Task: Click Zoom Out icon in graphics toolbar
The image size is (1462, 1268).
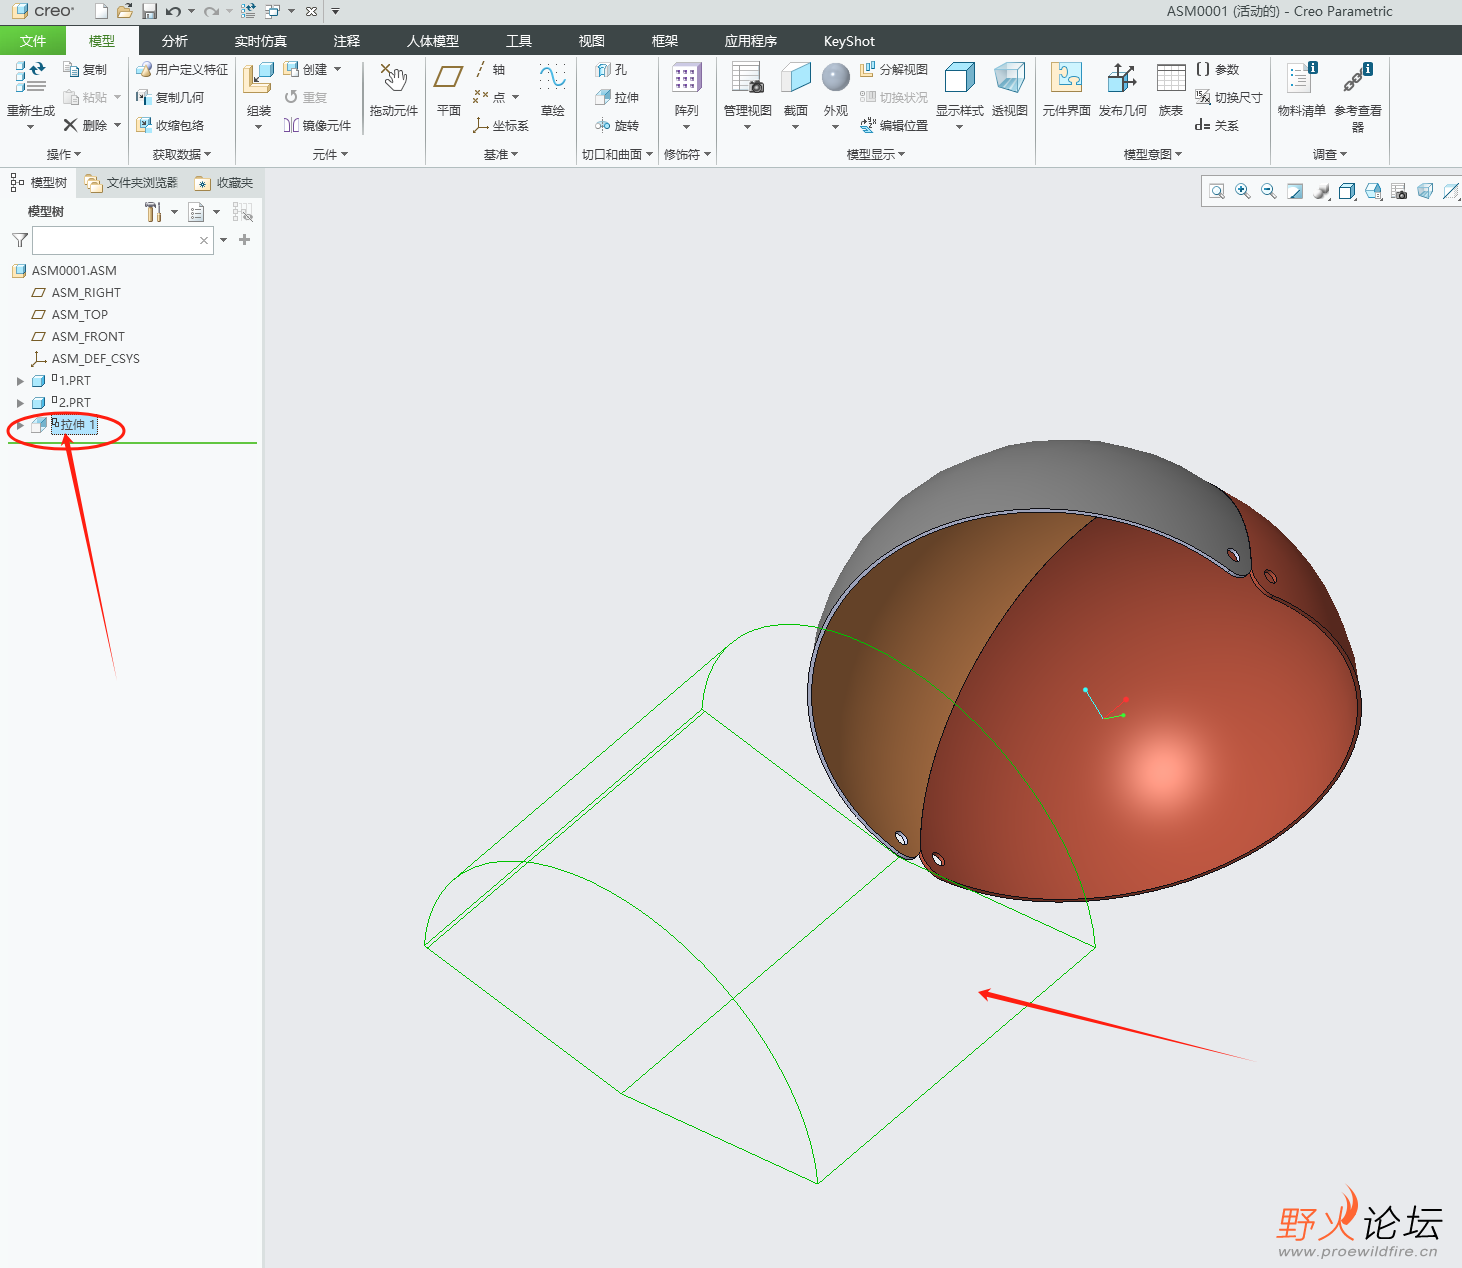Action: coord(1269,191)
